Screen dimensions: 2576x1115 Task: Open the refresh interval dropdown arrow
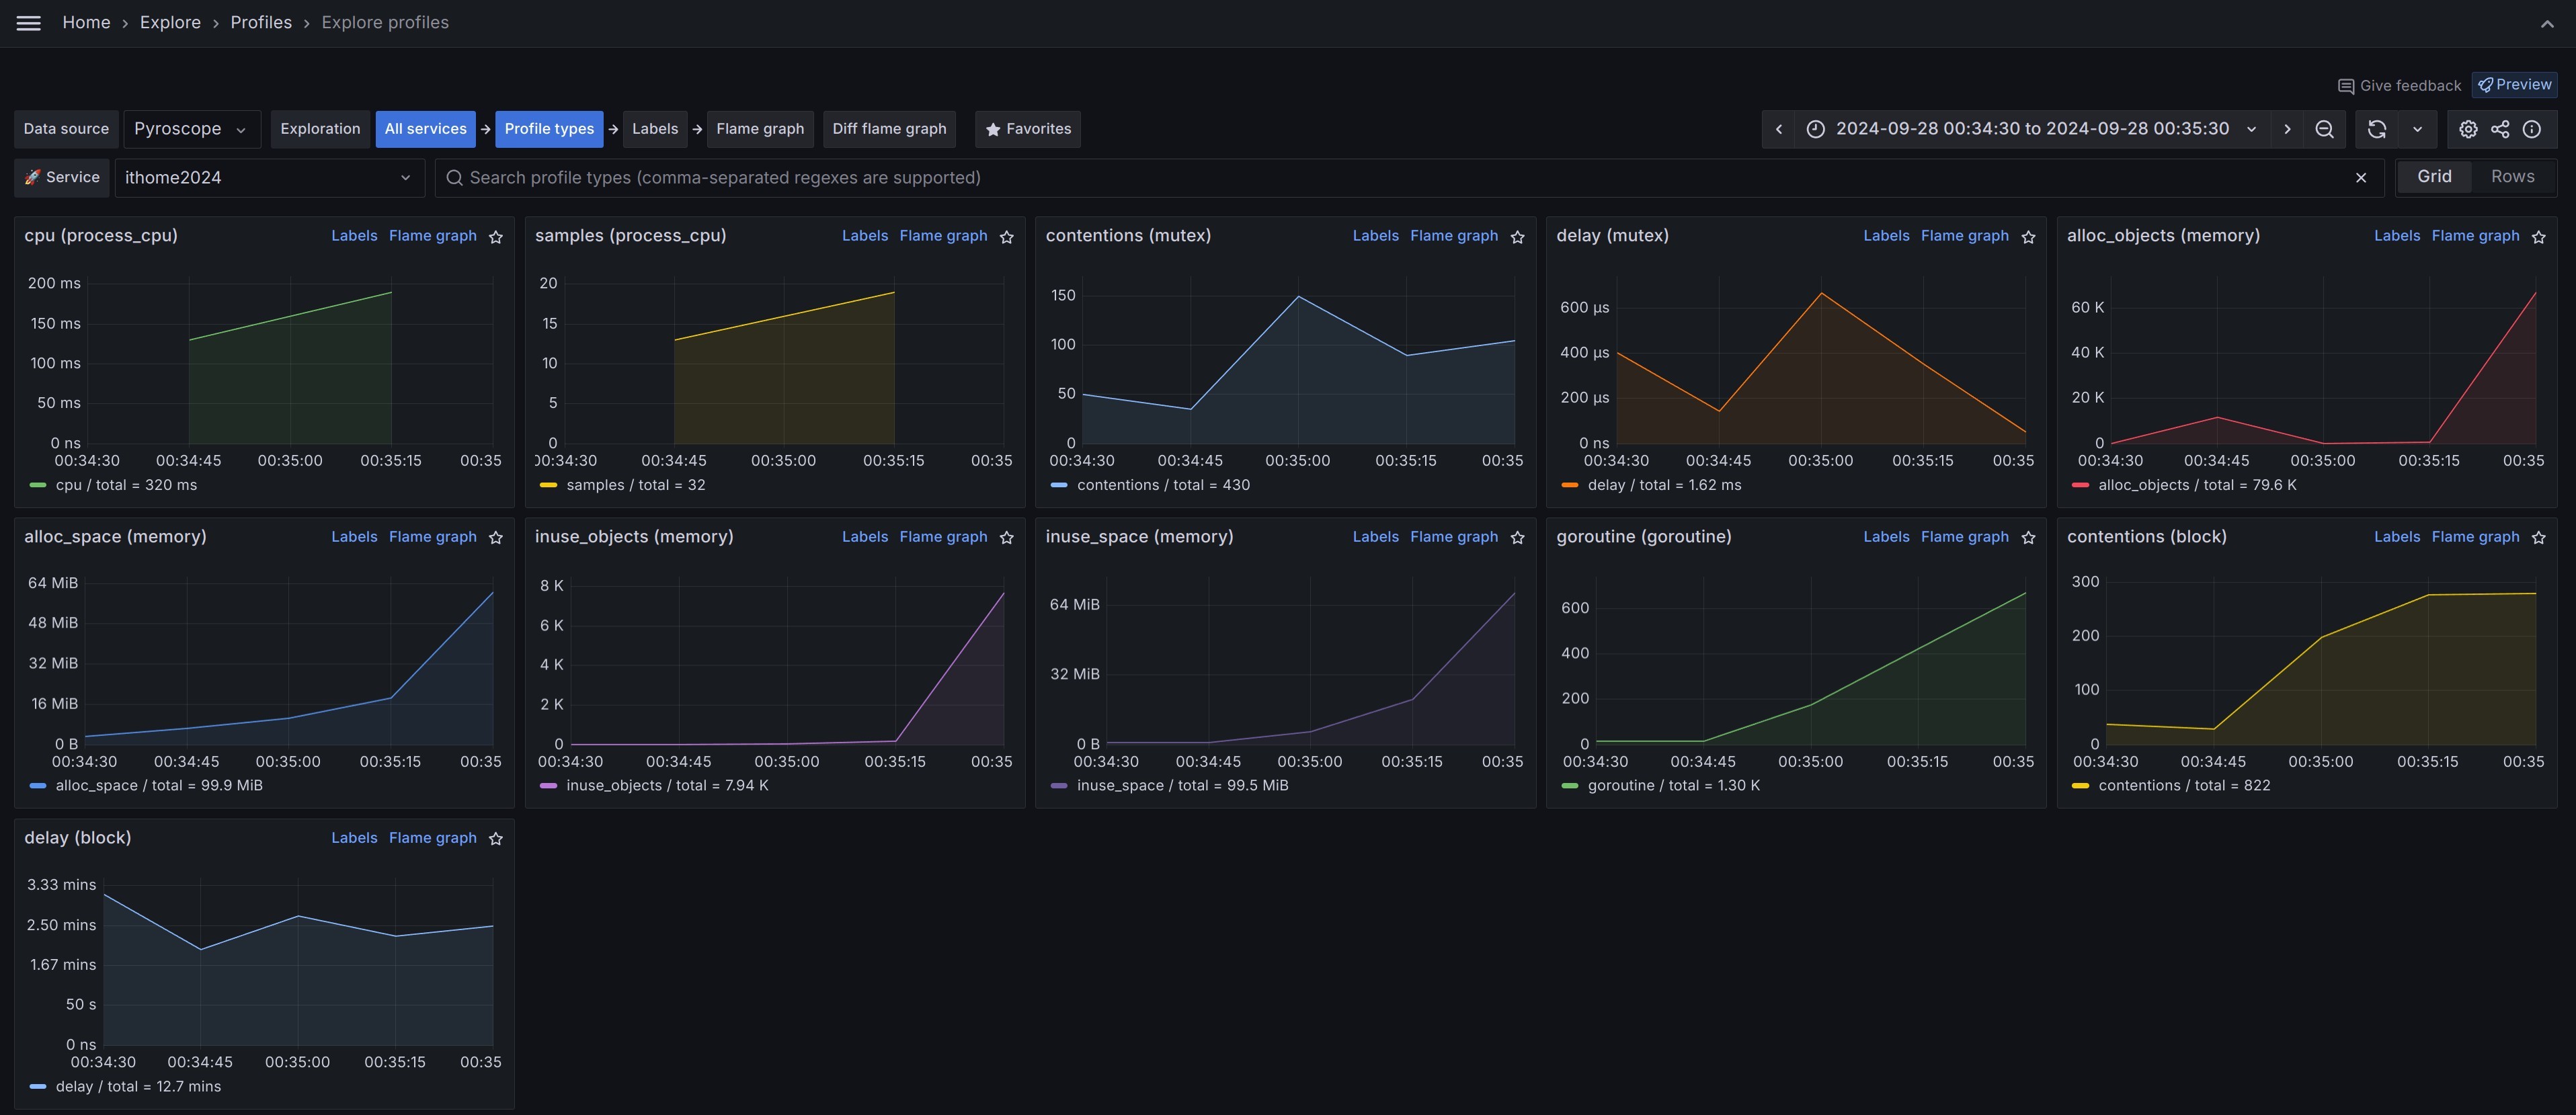2417,129
